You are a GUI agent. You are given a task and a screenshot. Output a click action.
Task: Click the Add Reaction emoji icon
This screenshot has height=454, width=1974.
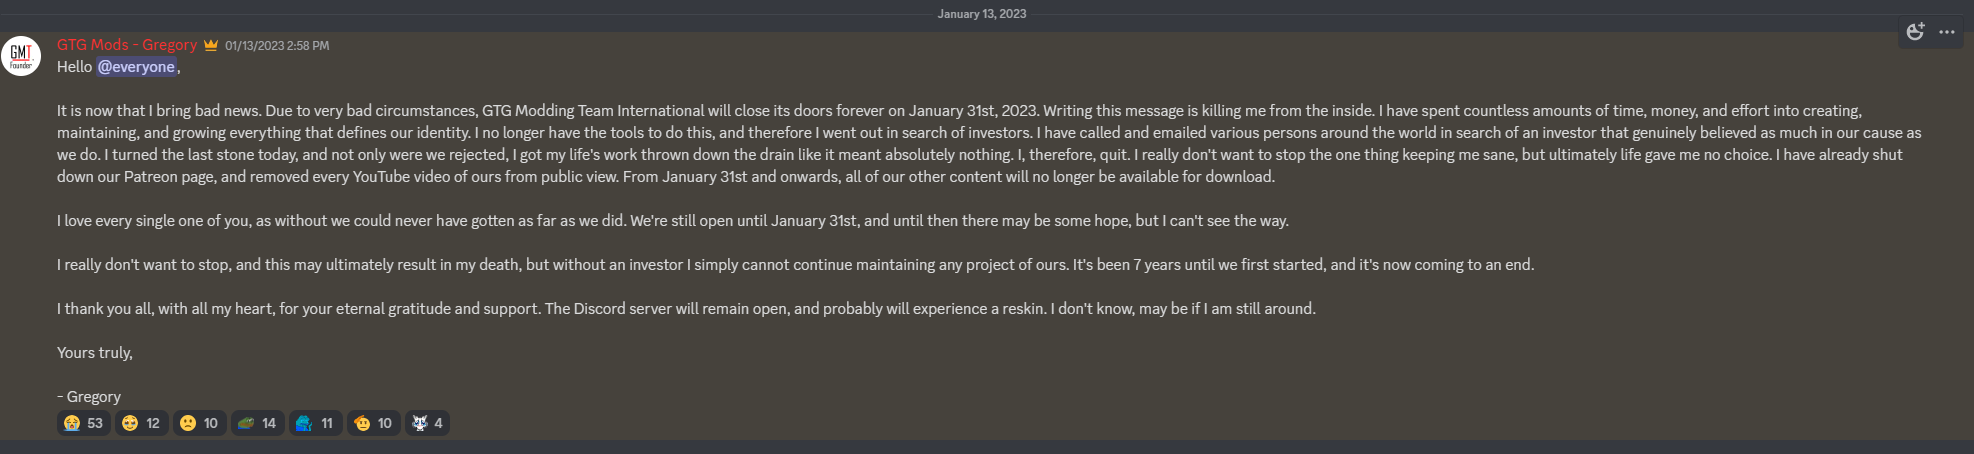(1915, 32)
